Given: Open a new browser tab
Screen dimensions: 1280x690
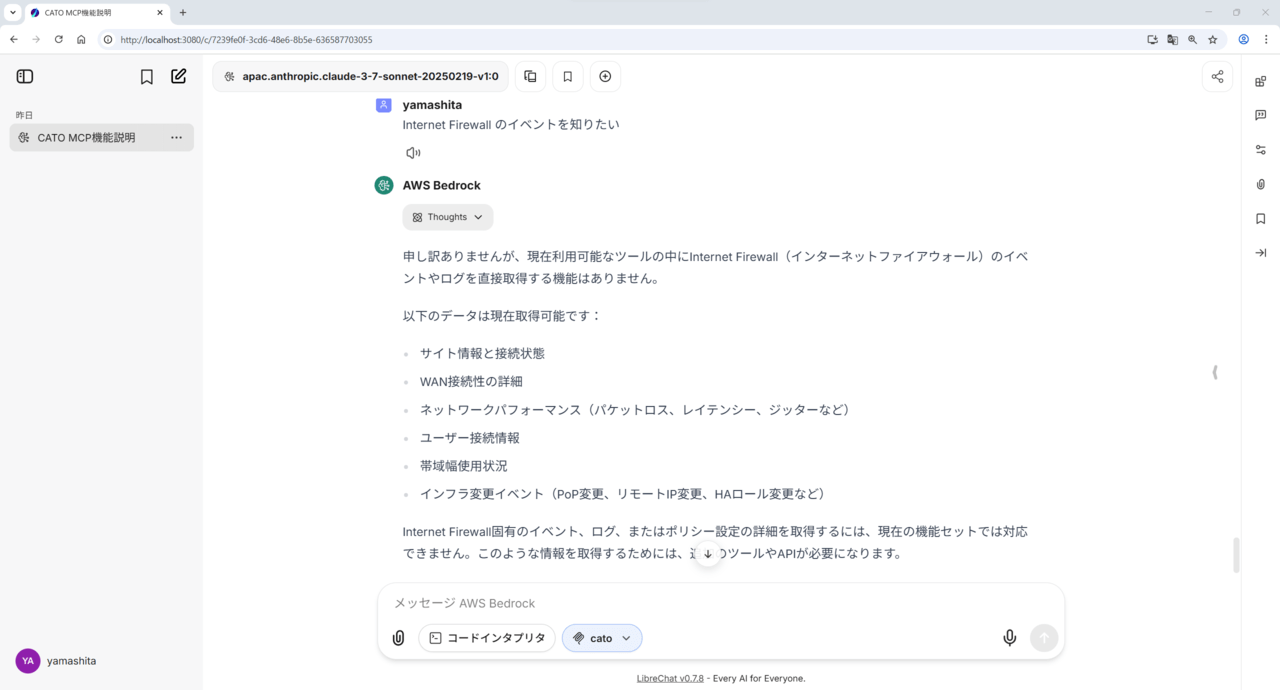Looking at the screenshot, I should pyautogui.click(x=183, y=13).
